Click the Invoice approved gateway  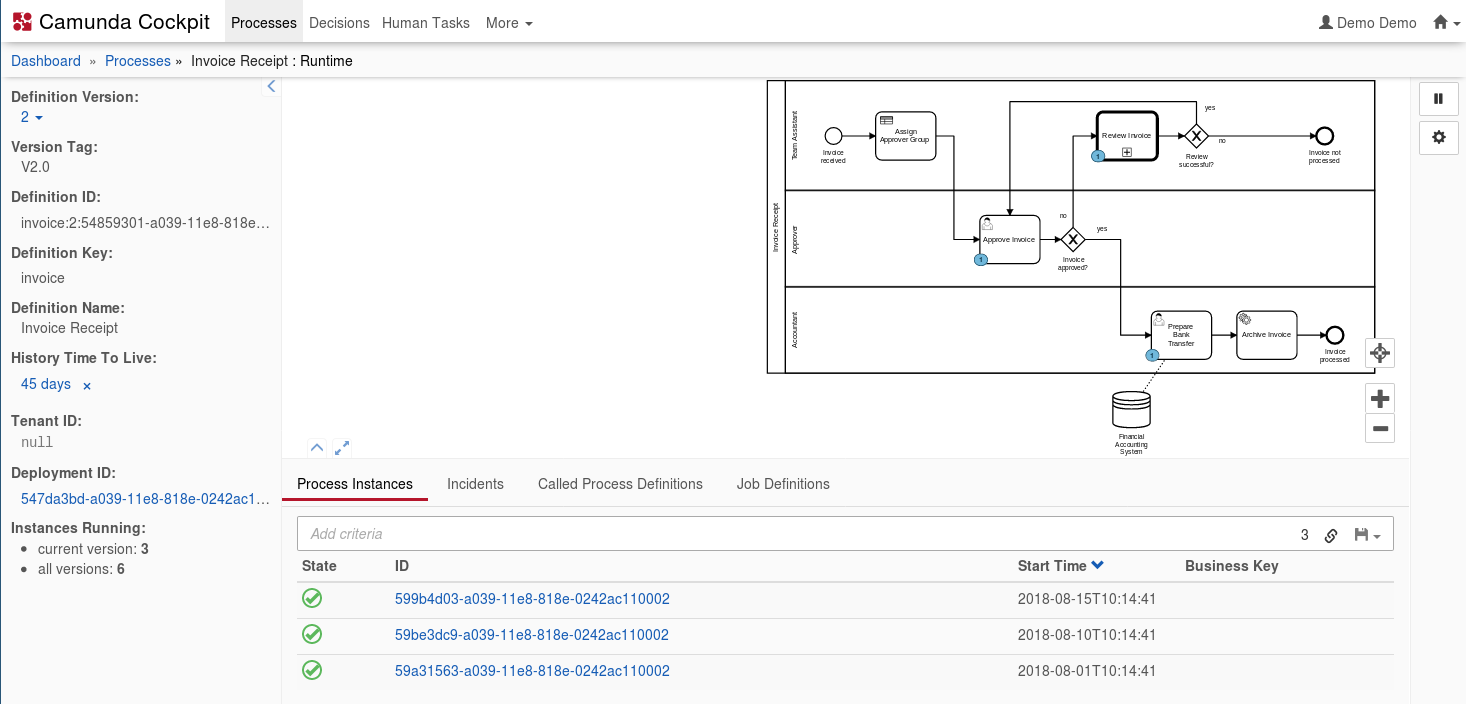coord(1072,239)
